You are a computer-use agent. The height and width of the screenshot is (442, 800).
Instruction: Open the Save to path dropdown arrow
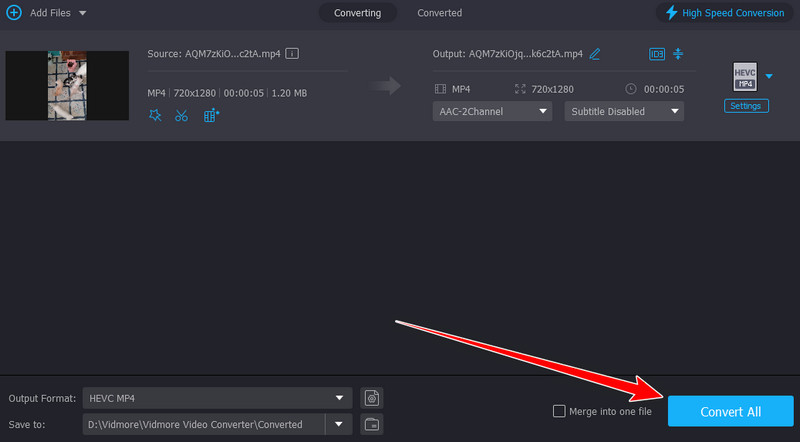(340, 424)
